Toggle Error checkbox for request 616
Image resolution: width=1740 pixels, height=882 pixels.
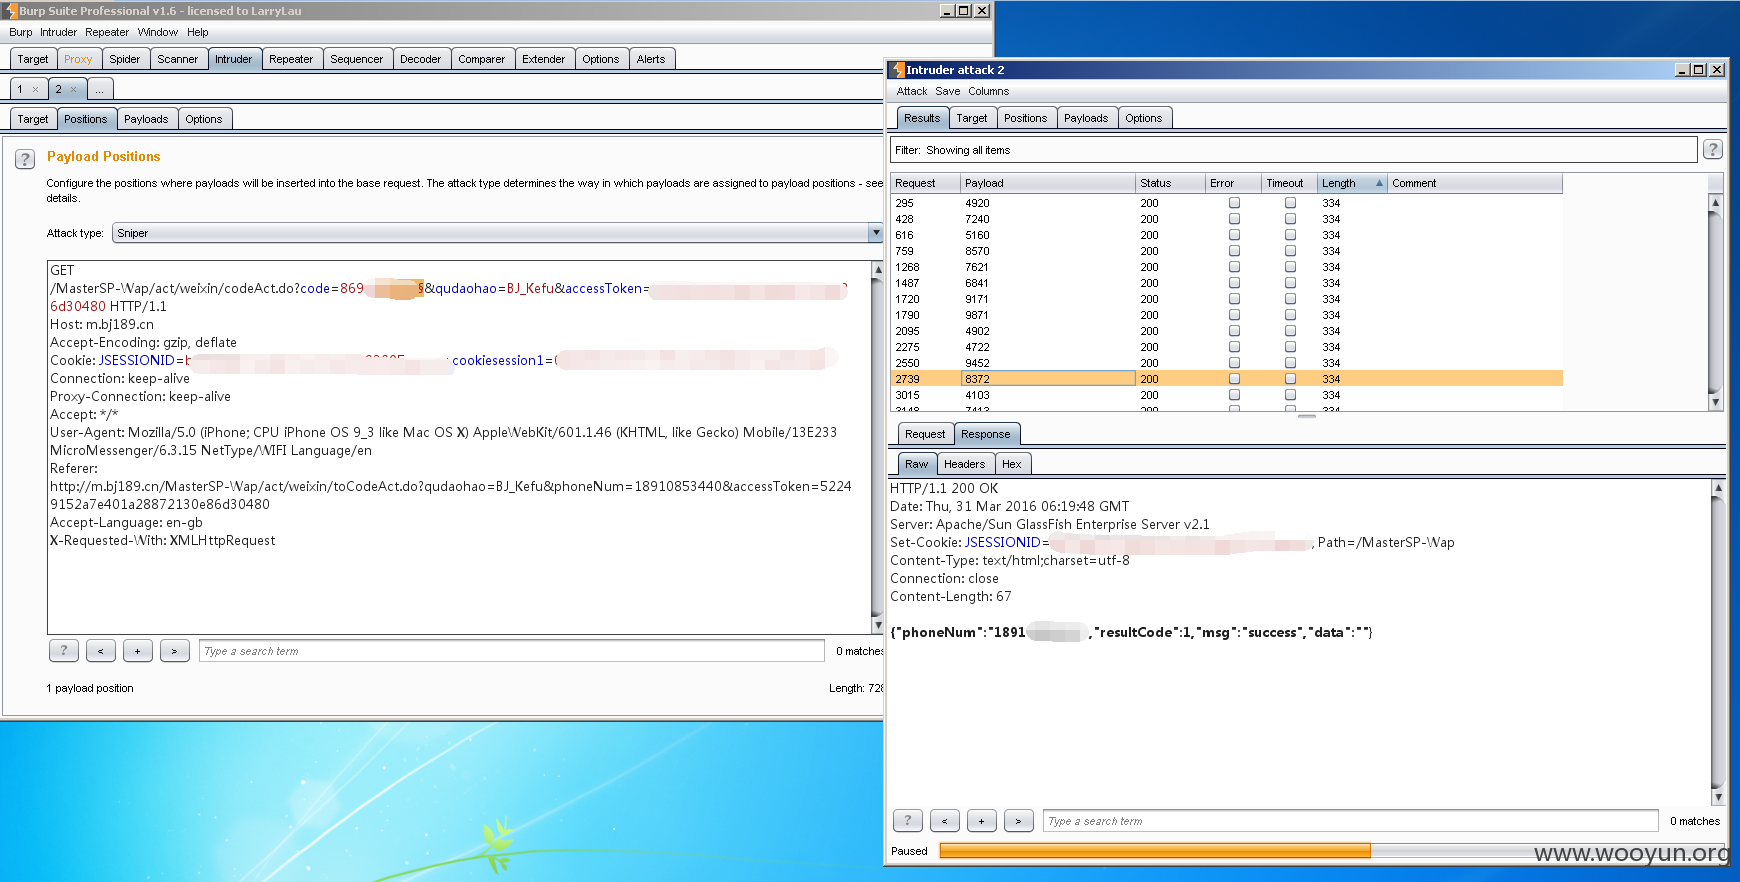1234,235
